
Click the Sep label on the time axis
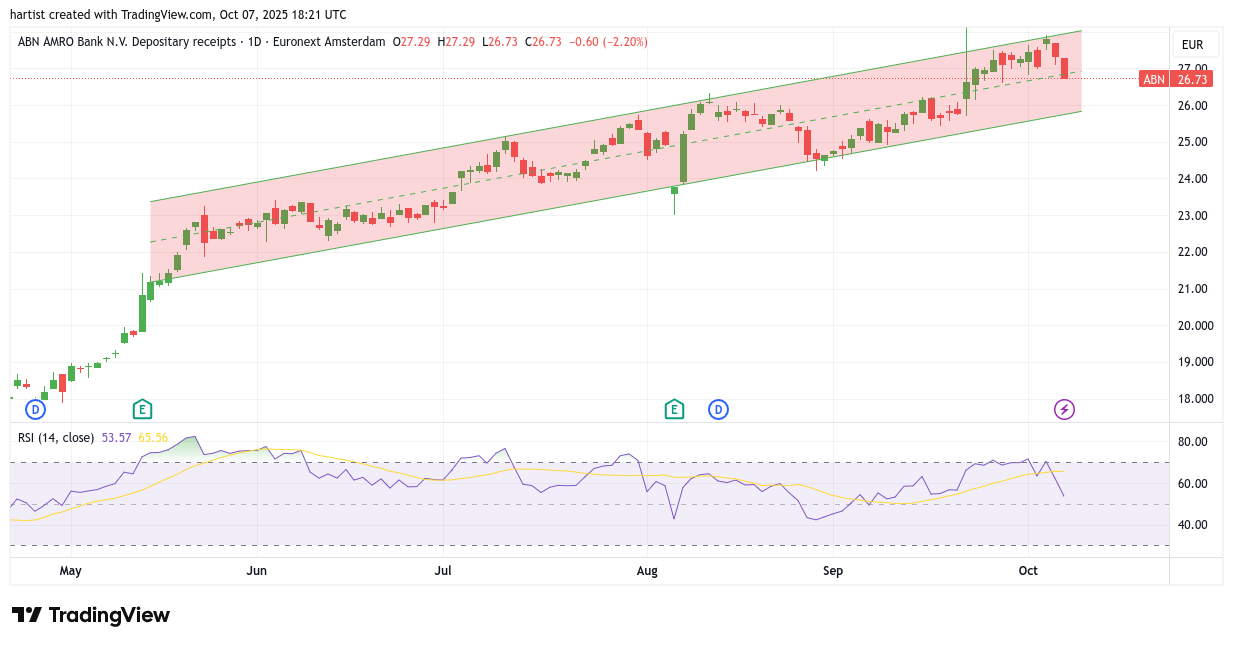(x=833, y=571)
